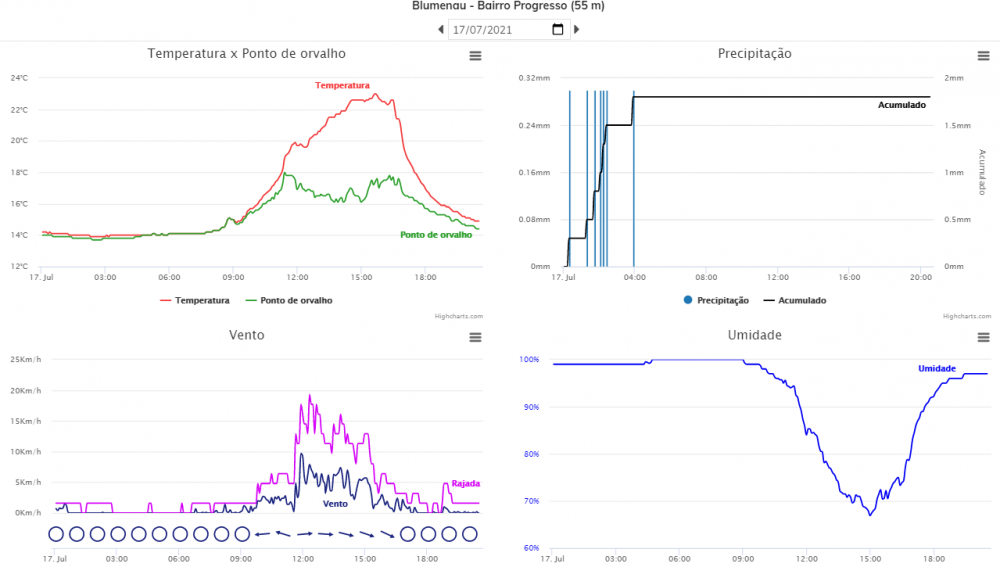Go to previous day with left arrow
This screenshot has height=567, width=1000.
point(441,29)
